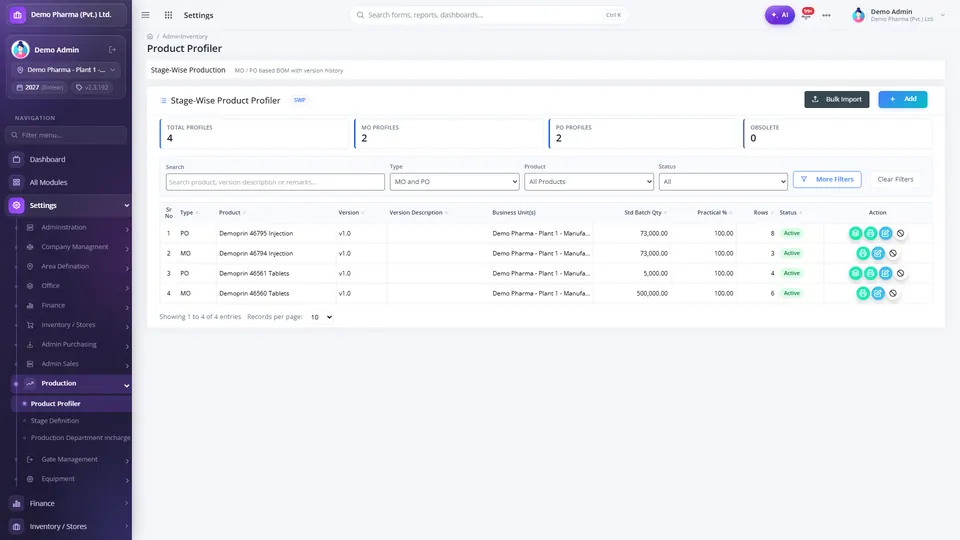Click the Filter menu sidebar input
The image size is (960, 540).
click(x=67, y=135)
